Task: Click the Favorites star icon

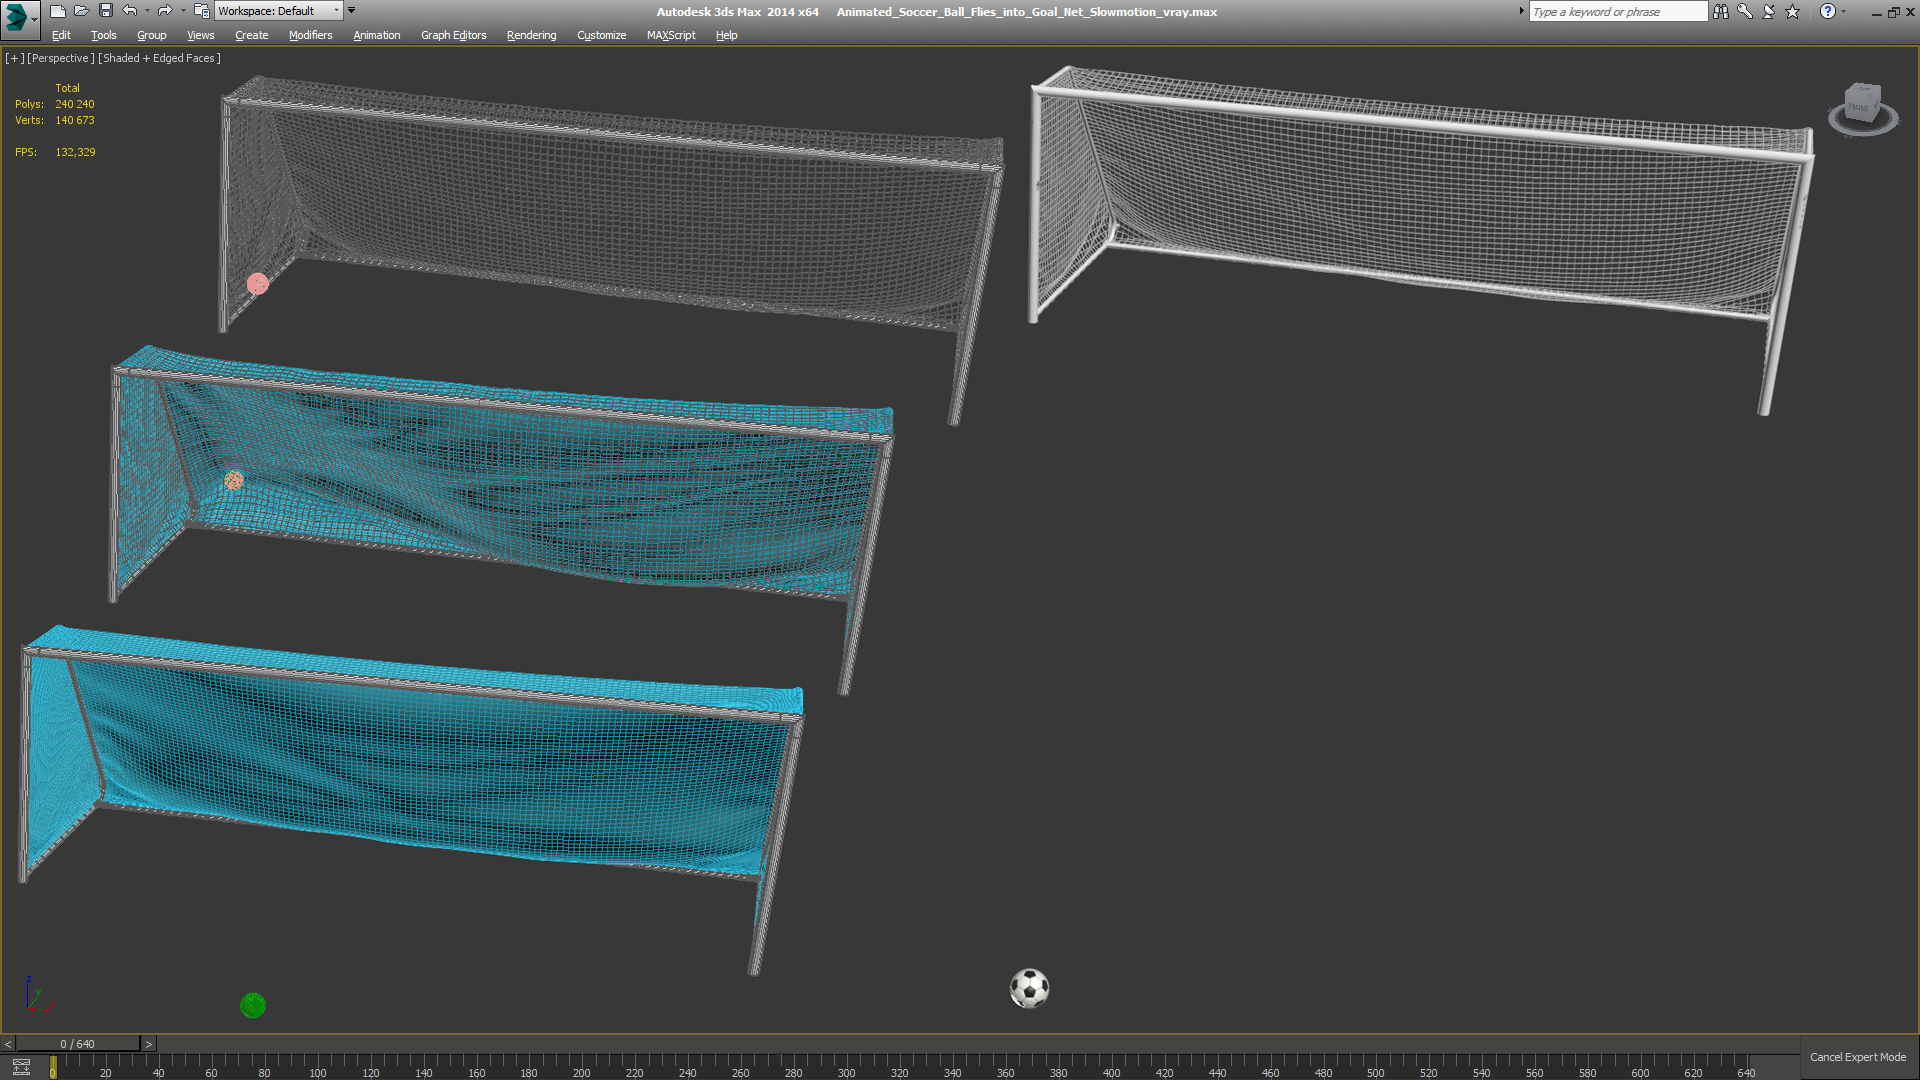Action: [1793, 11]
